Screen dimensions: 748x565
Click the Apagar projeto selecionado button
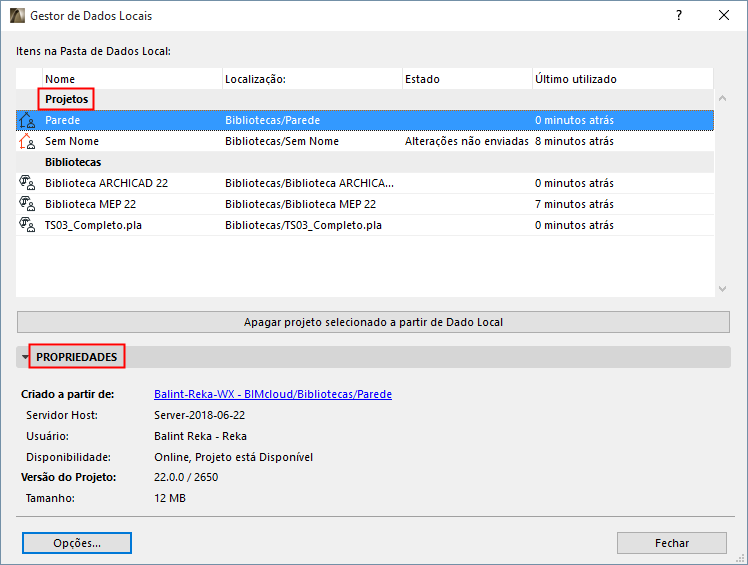373,322
